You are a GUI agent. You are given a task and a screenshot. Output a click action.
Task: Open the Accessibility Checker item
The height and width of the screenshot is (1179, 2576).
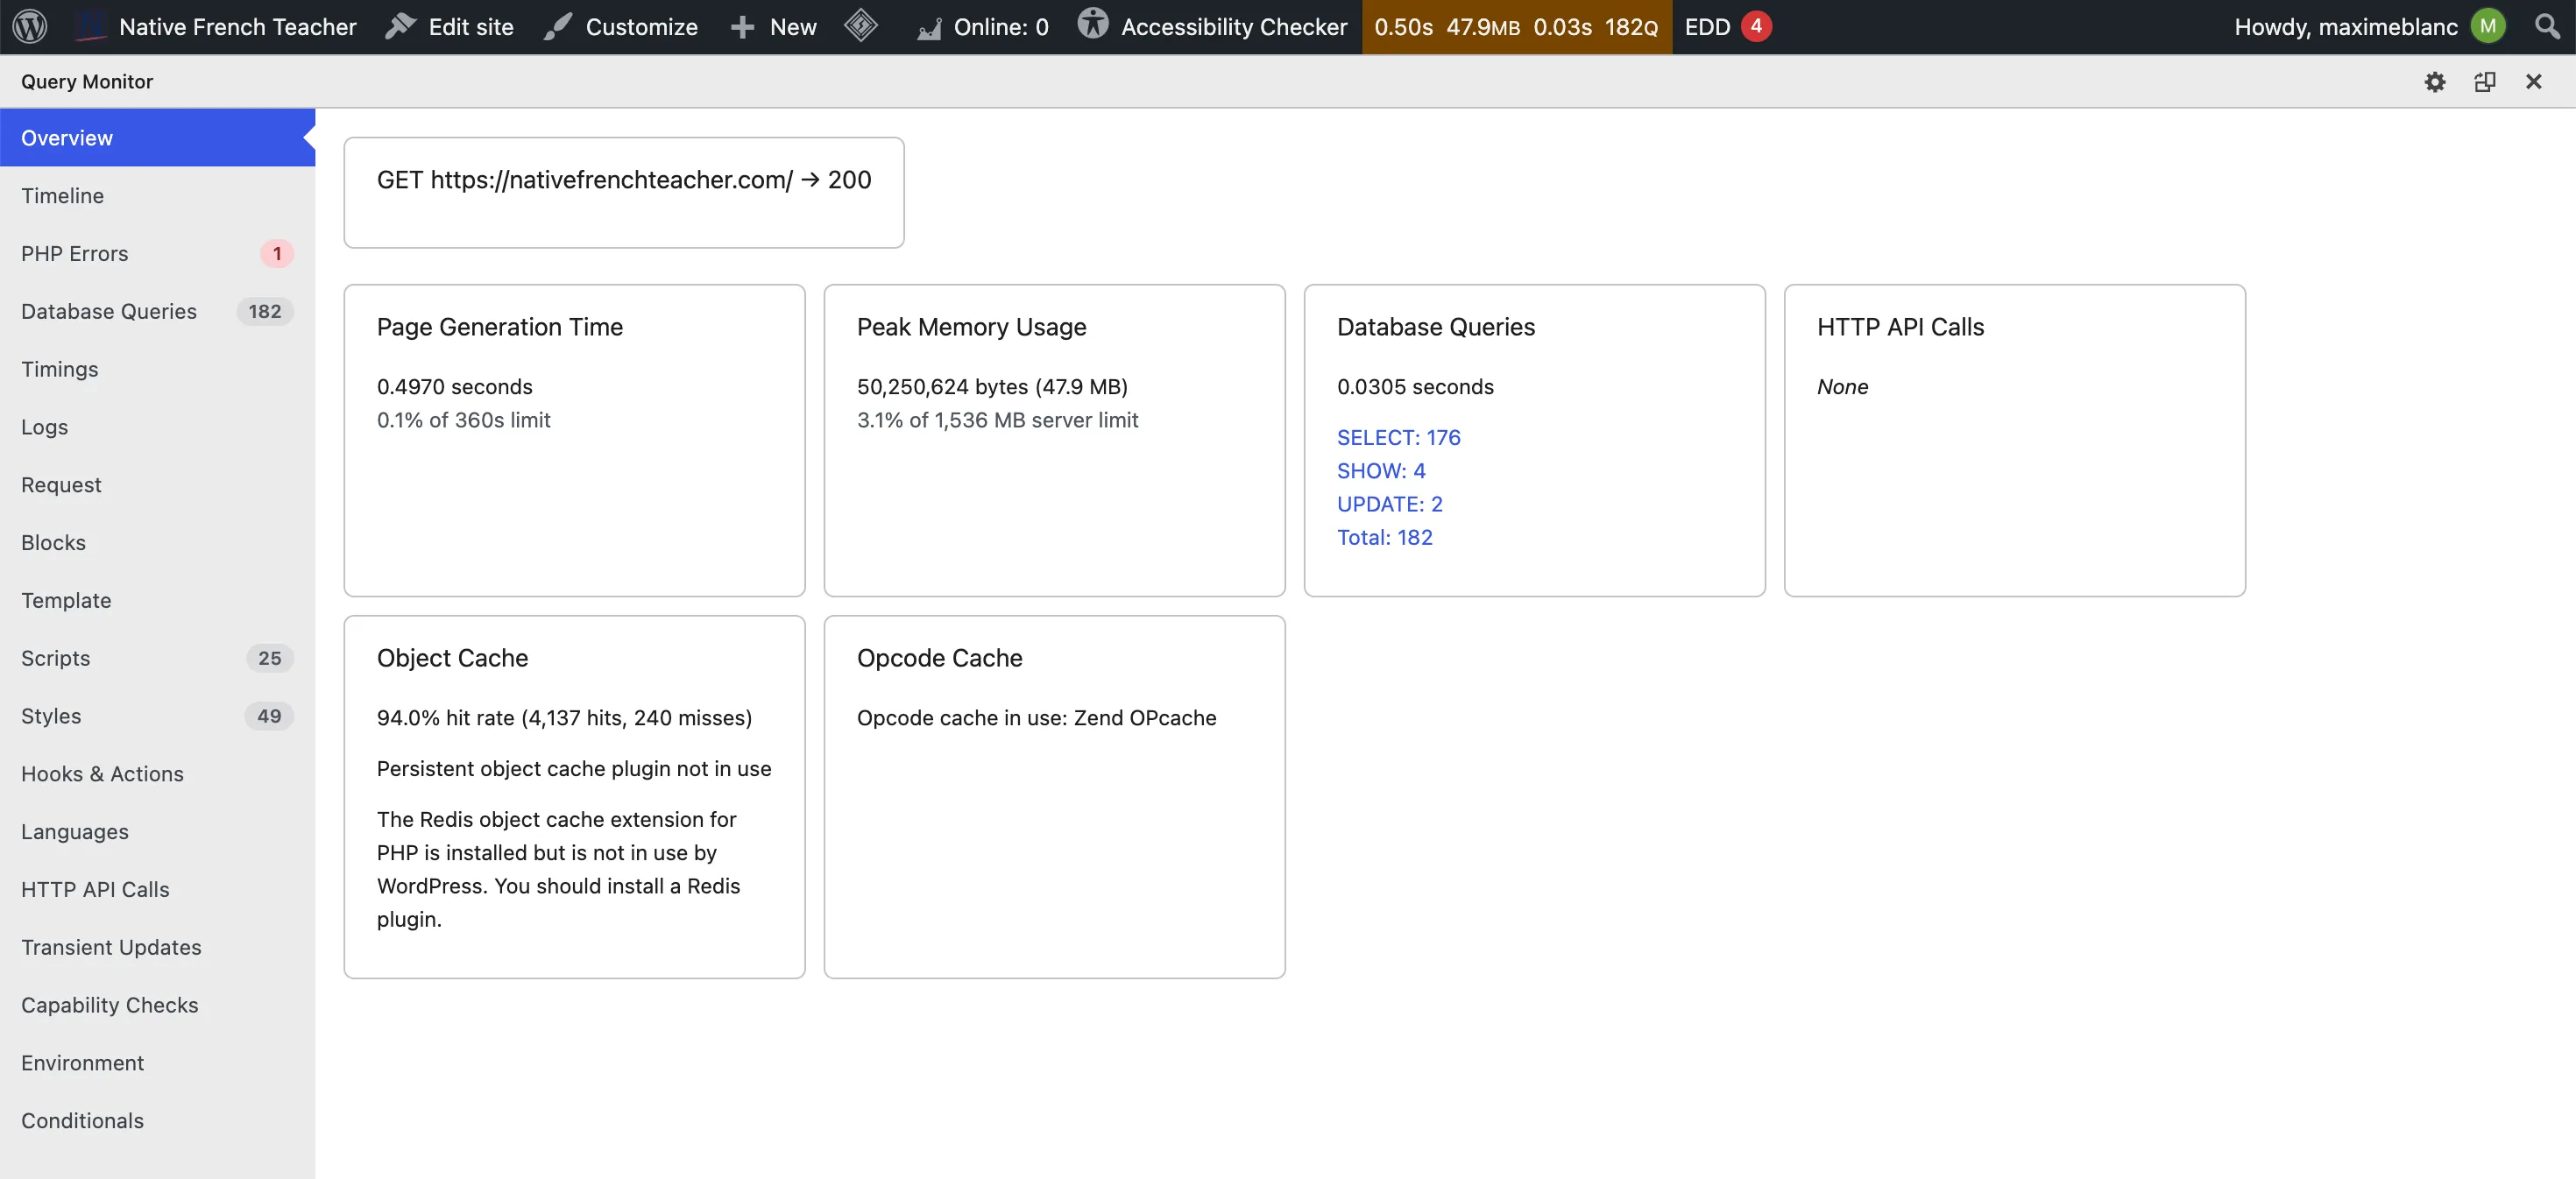click(1212, 26)
